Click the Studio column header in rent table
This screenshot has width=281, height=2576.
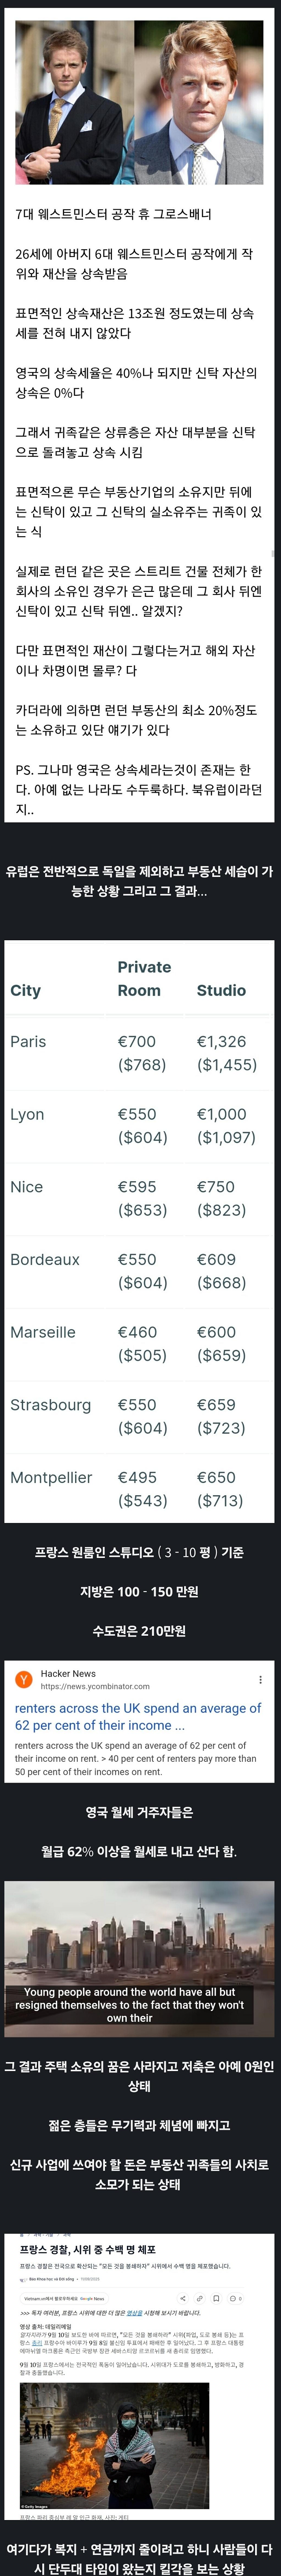pyautogui.click(x=221, y=990)
